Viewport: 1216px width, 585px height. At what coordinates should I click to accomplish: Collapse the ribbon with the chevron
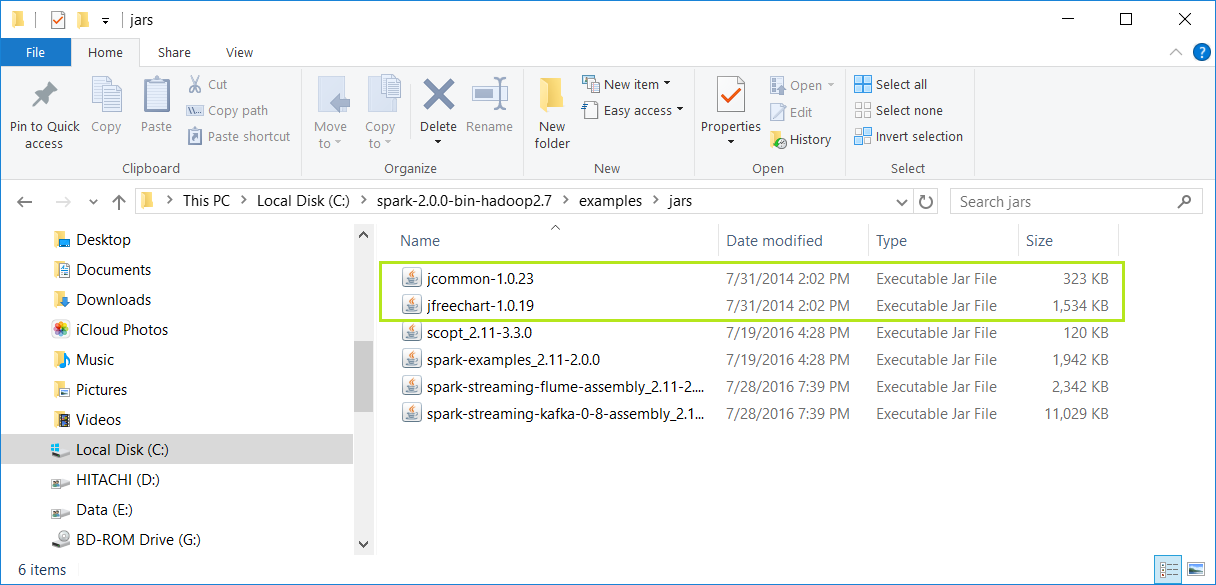1175,52
